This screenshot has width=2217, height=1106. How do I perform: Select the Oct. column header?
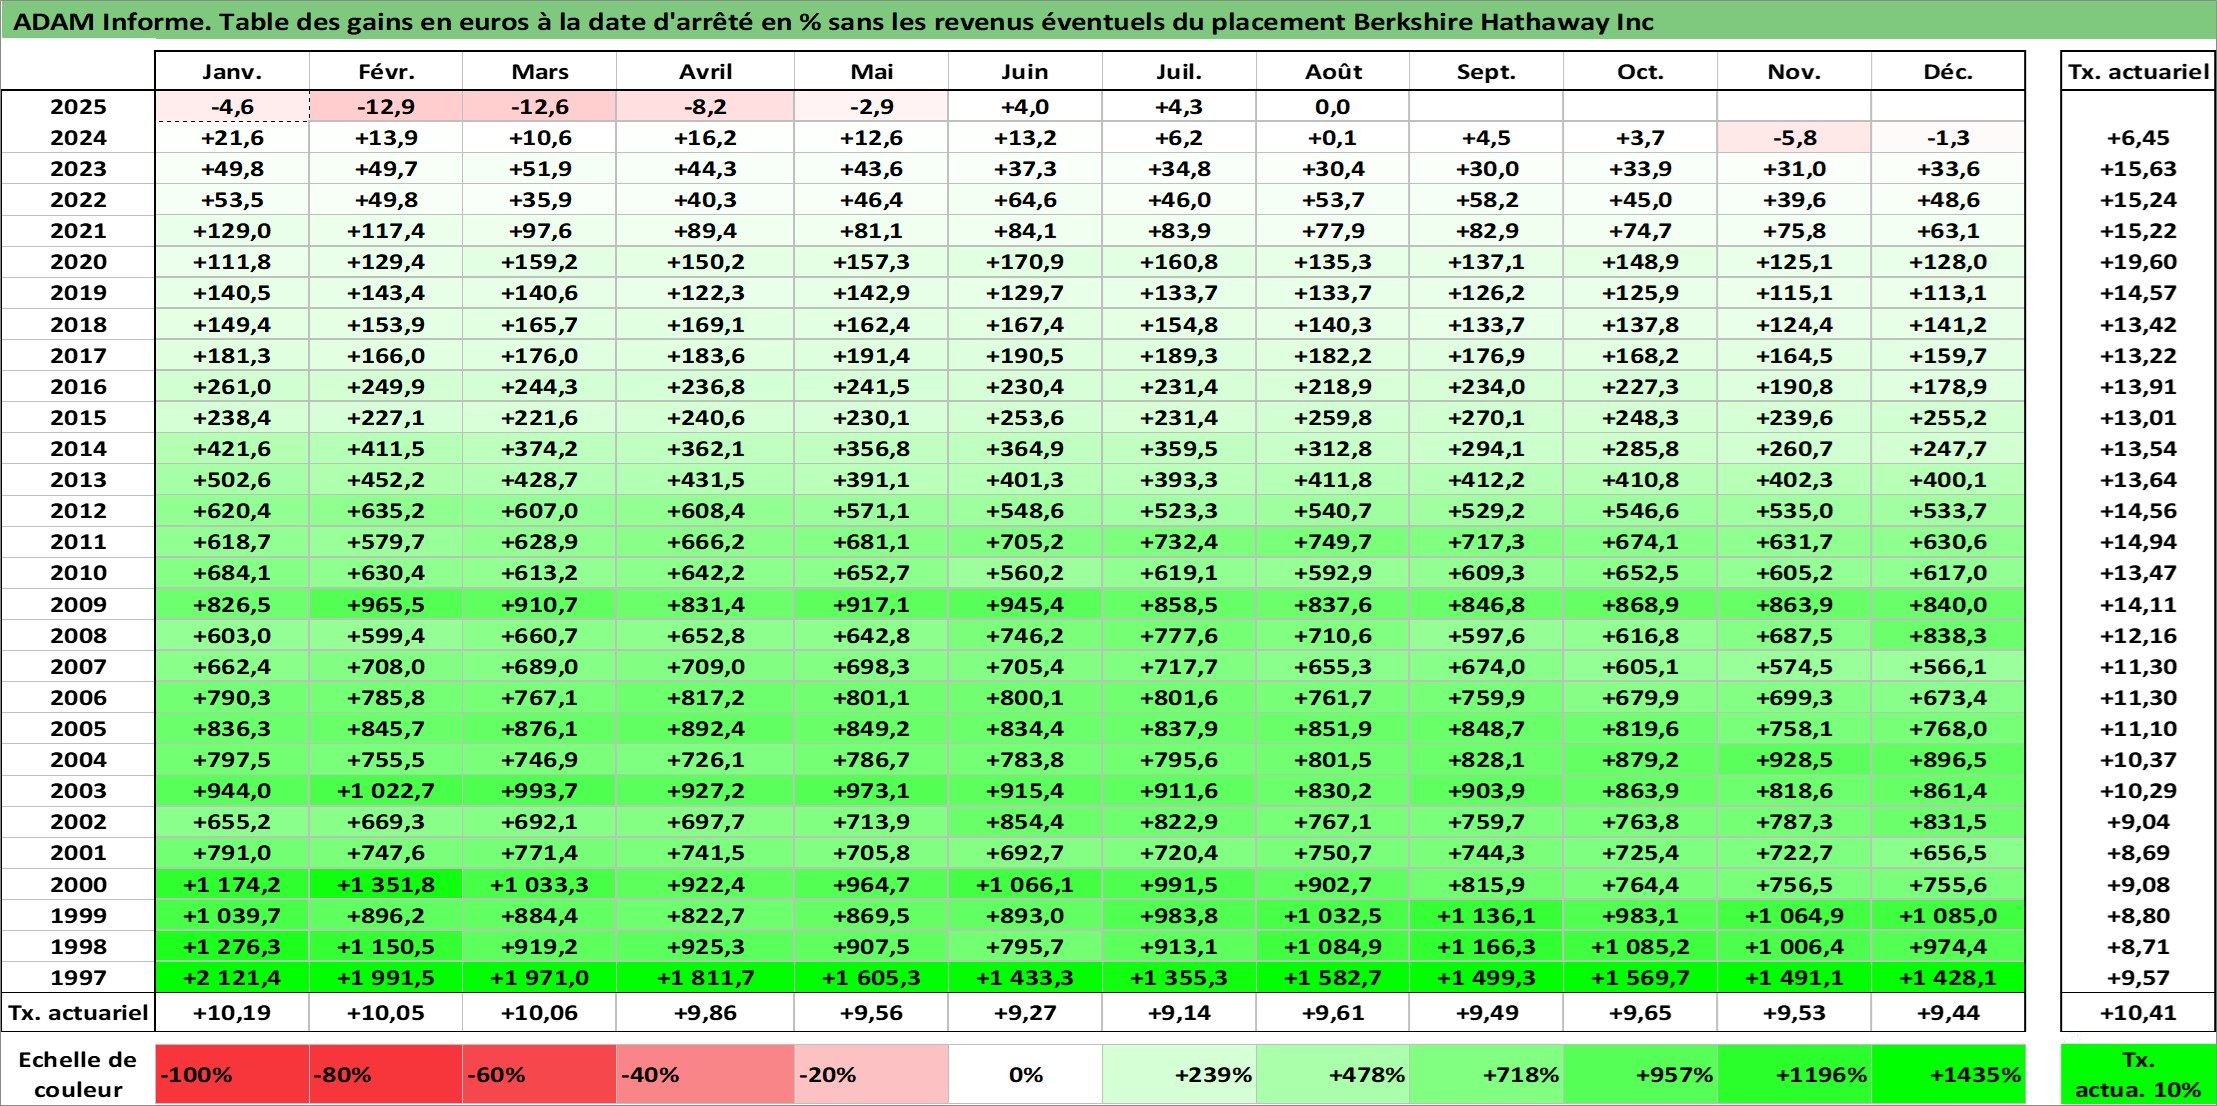pos(1641,72)
